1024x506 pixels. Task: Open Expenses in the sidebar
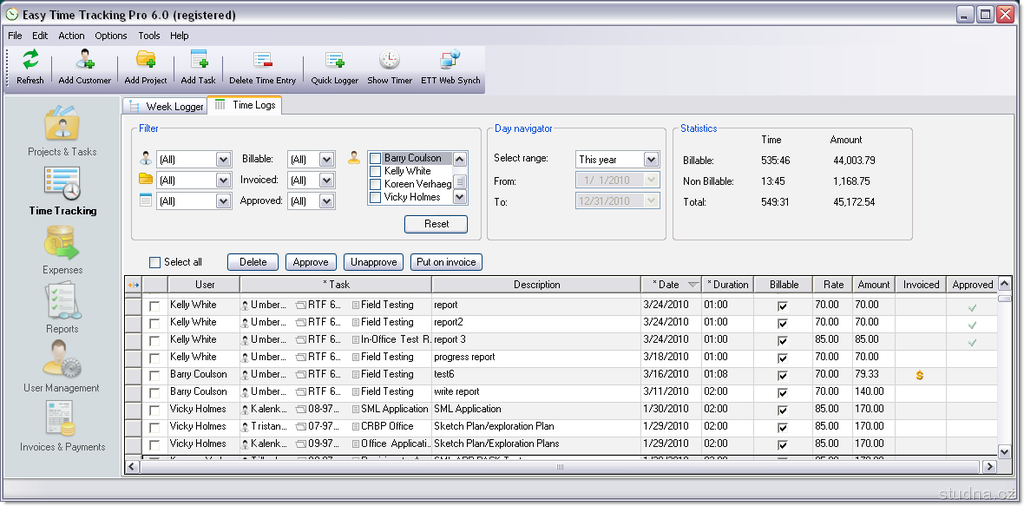tap(62, 244)
